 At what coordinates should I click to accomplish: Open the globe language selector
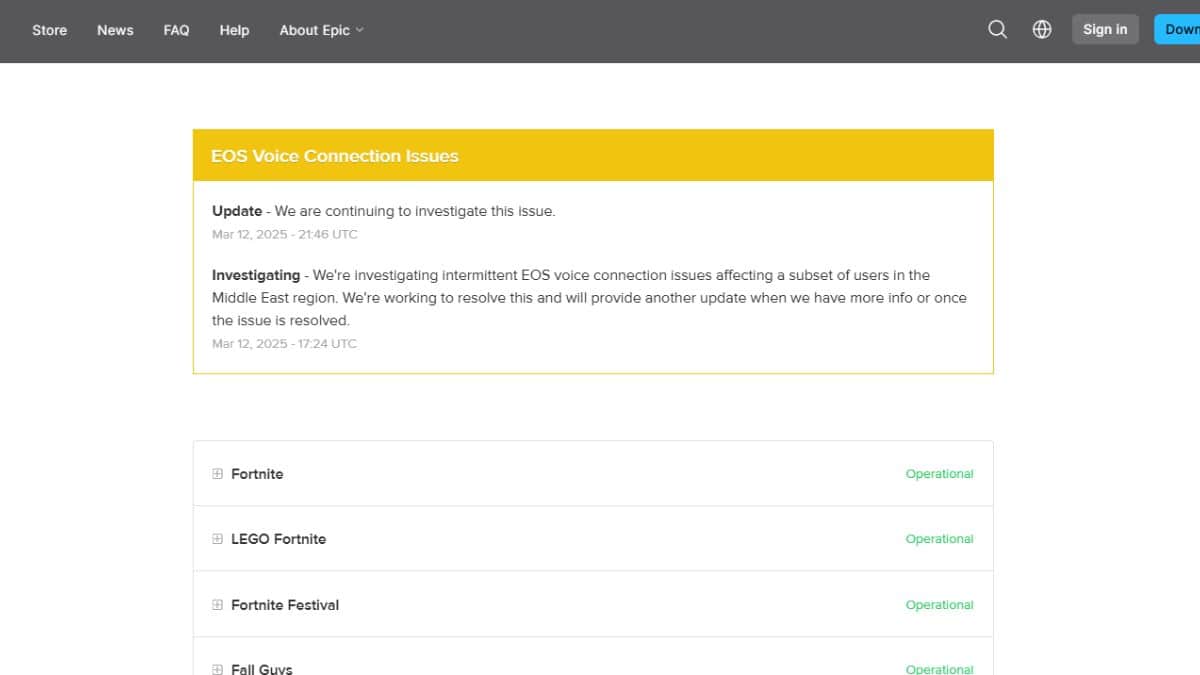[x=1042, y=30]
